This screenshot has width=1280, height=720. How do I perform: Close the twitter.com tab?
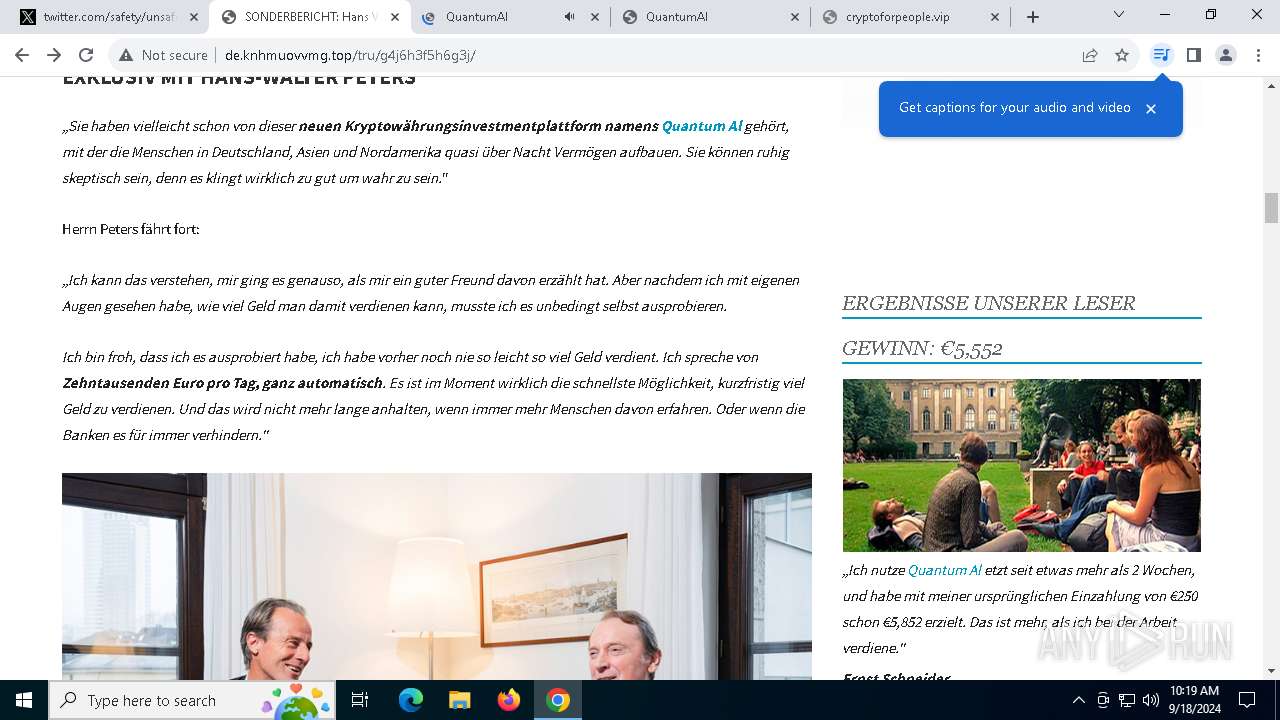[x=194, y=17]
